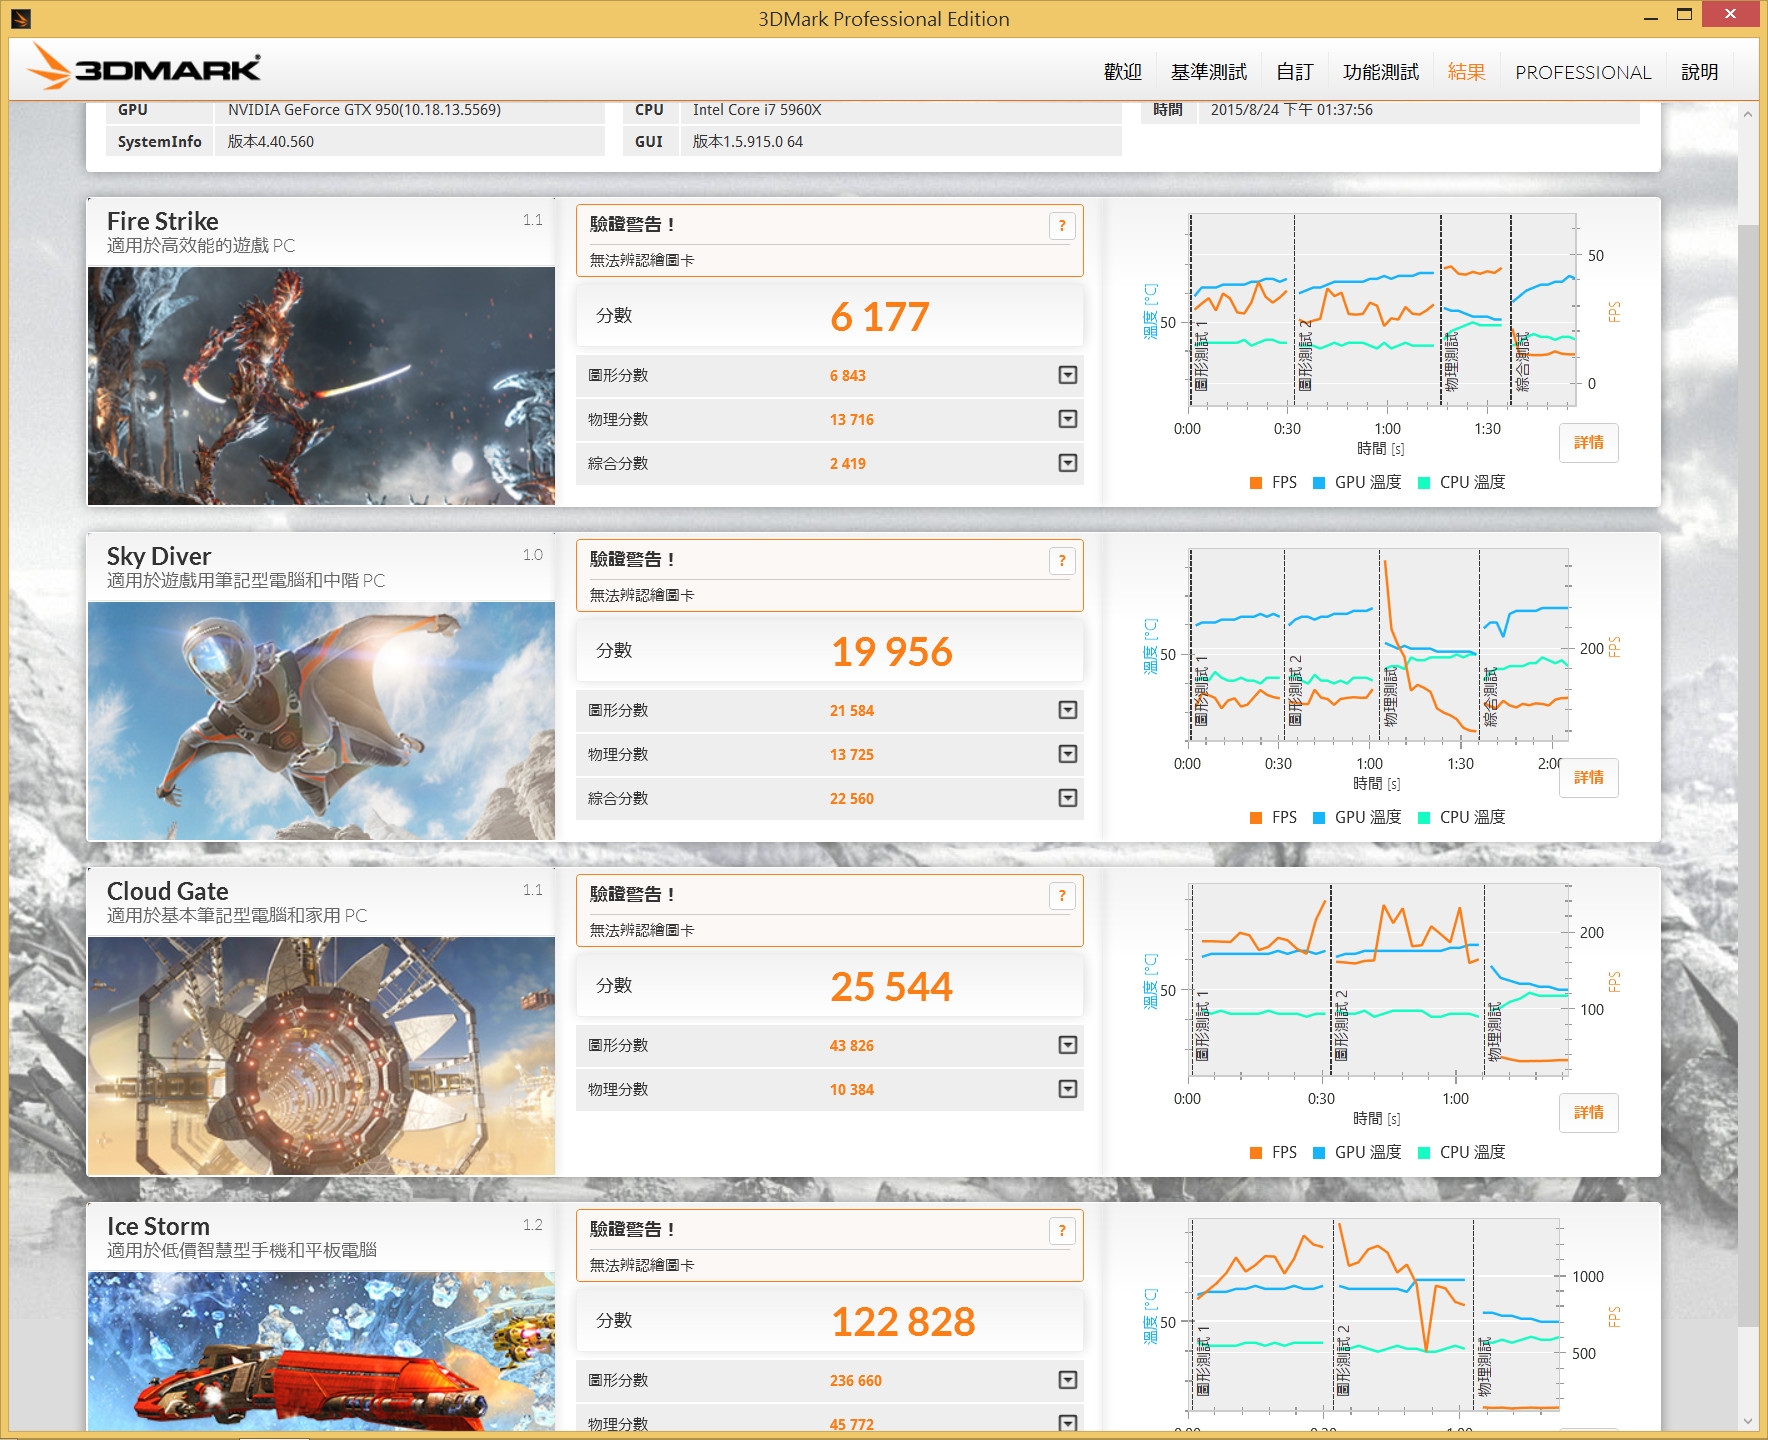This screenshot has width=1768, height=1440.
Task: Expand Fire Strike 圖形分數 6 843 row
Action: (x=1068, y=375)
